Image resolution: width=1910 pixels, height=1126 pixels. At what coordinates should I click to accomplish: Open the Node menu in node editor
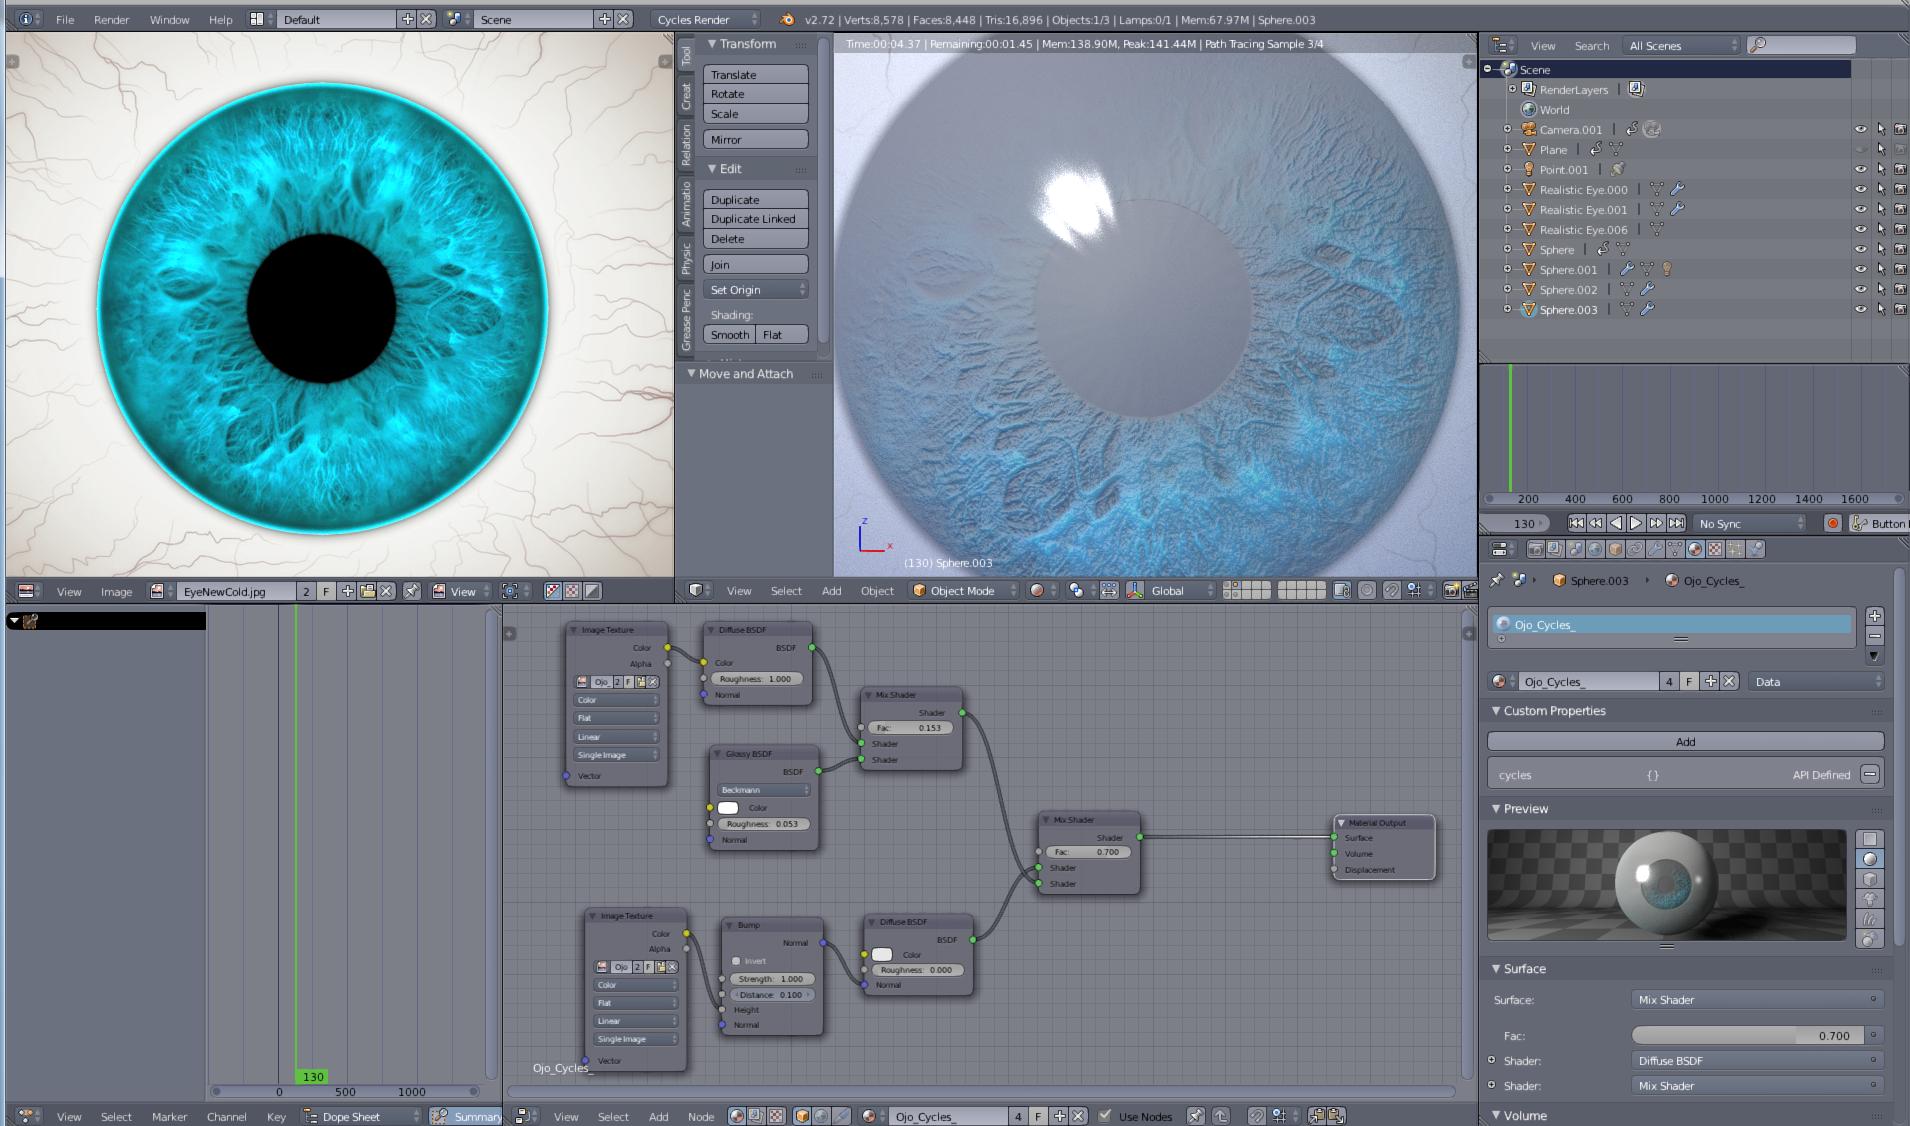[701, 1116]
